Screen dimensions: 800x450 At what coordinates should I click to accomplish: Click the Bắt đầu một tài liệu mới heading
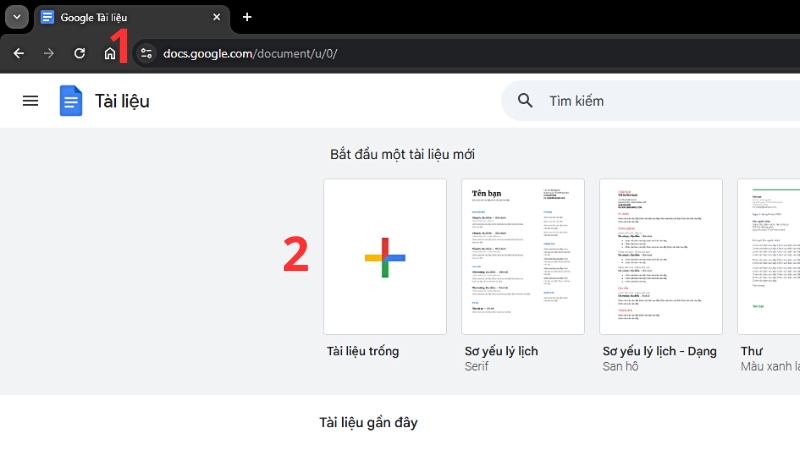pos(402,154)
